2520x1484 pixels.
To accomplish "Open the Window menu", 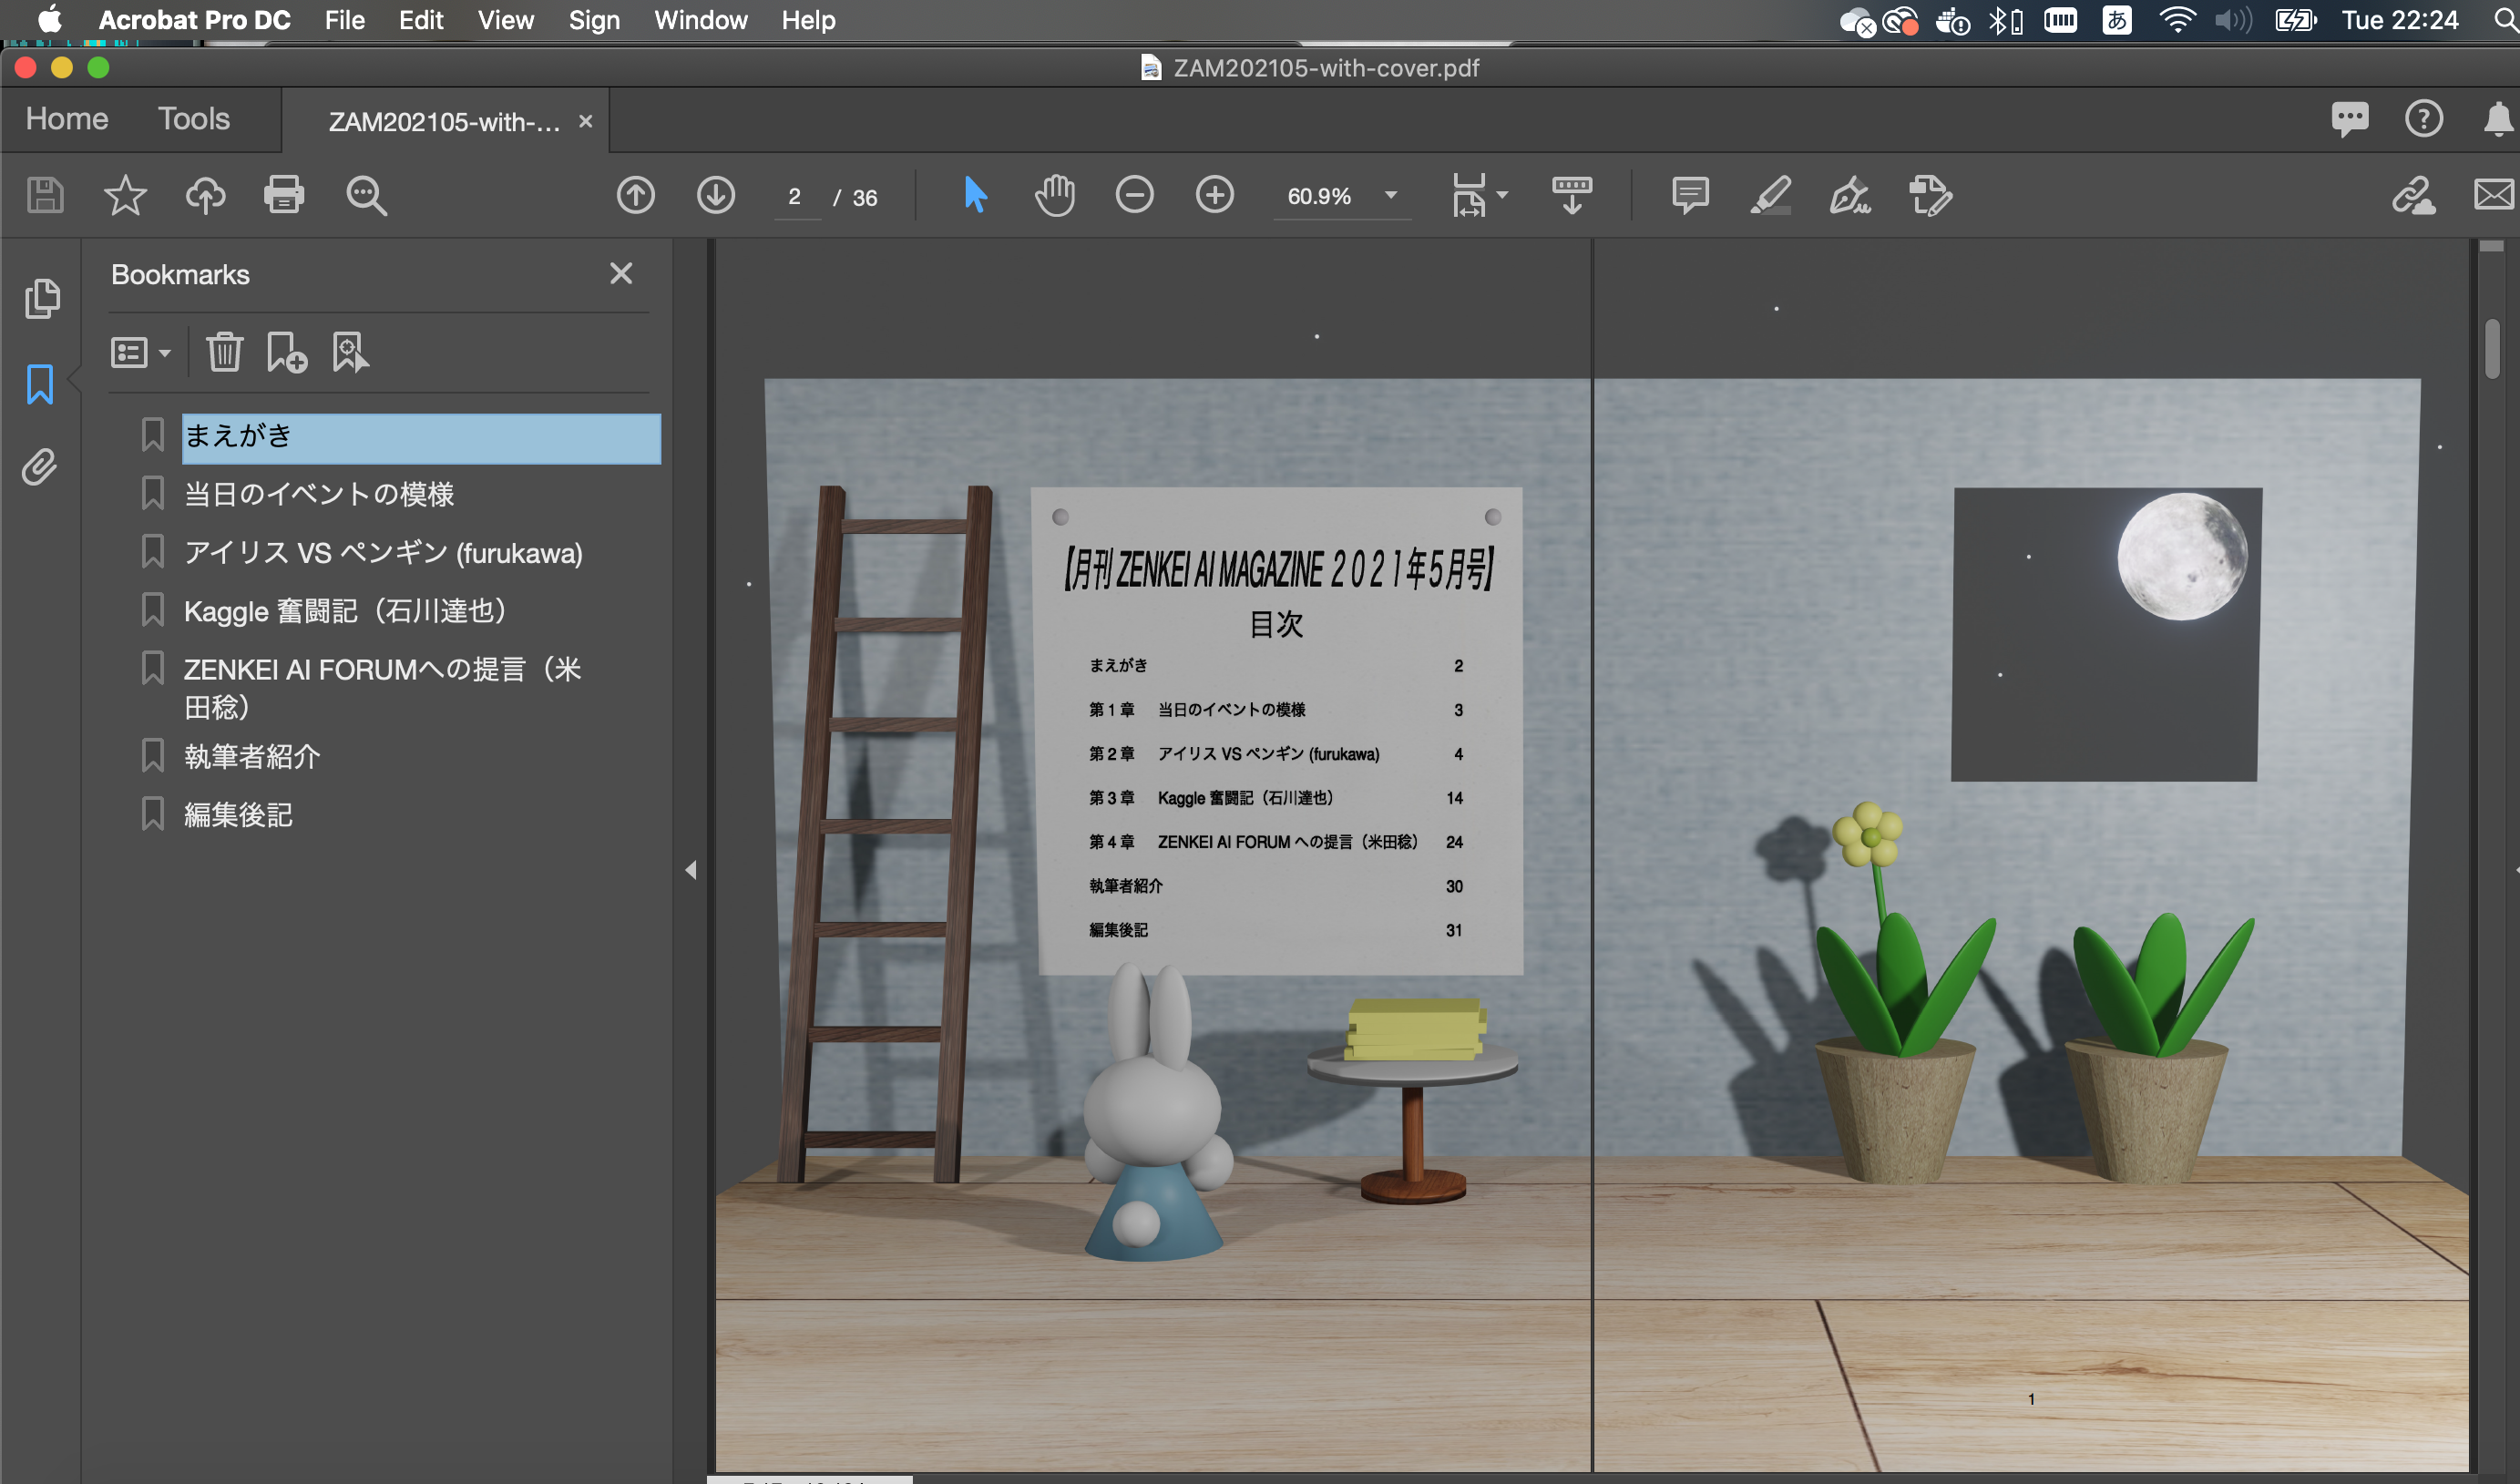I will click(x=701, y=20).
